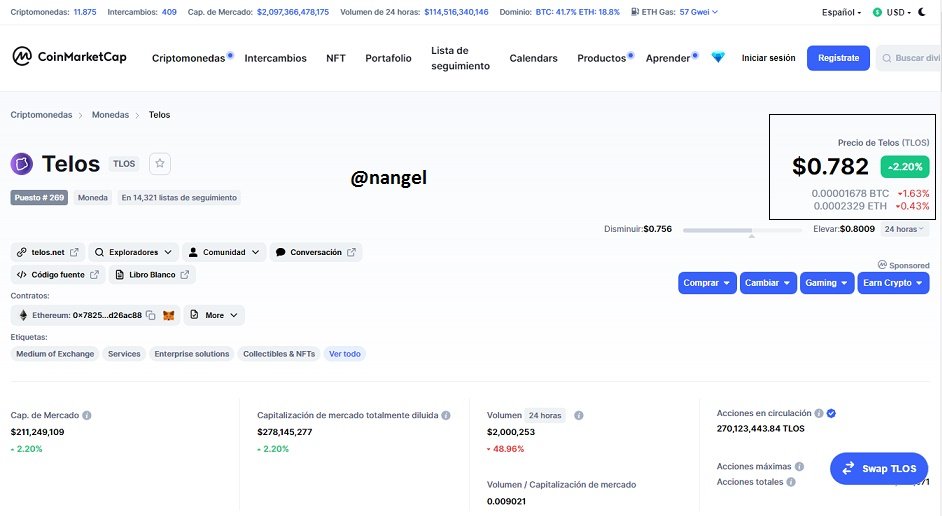Open the Libro Blanco link
This screenshot has height=516, width=942.
152,275
